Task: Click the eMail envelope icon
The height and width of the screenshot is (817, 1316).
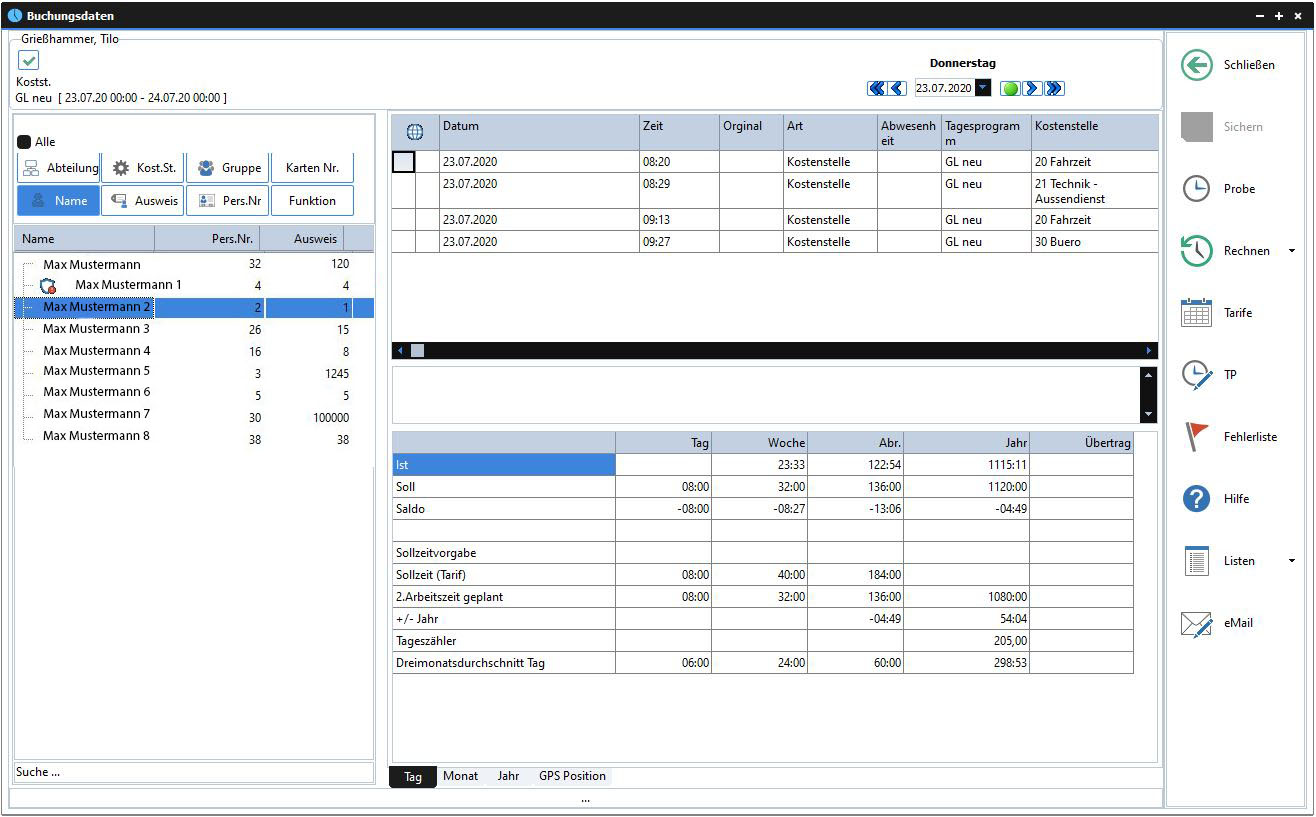Action: point(1196,623)
